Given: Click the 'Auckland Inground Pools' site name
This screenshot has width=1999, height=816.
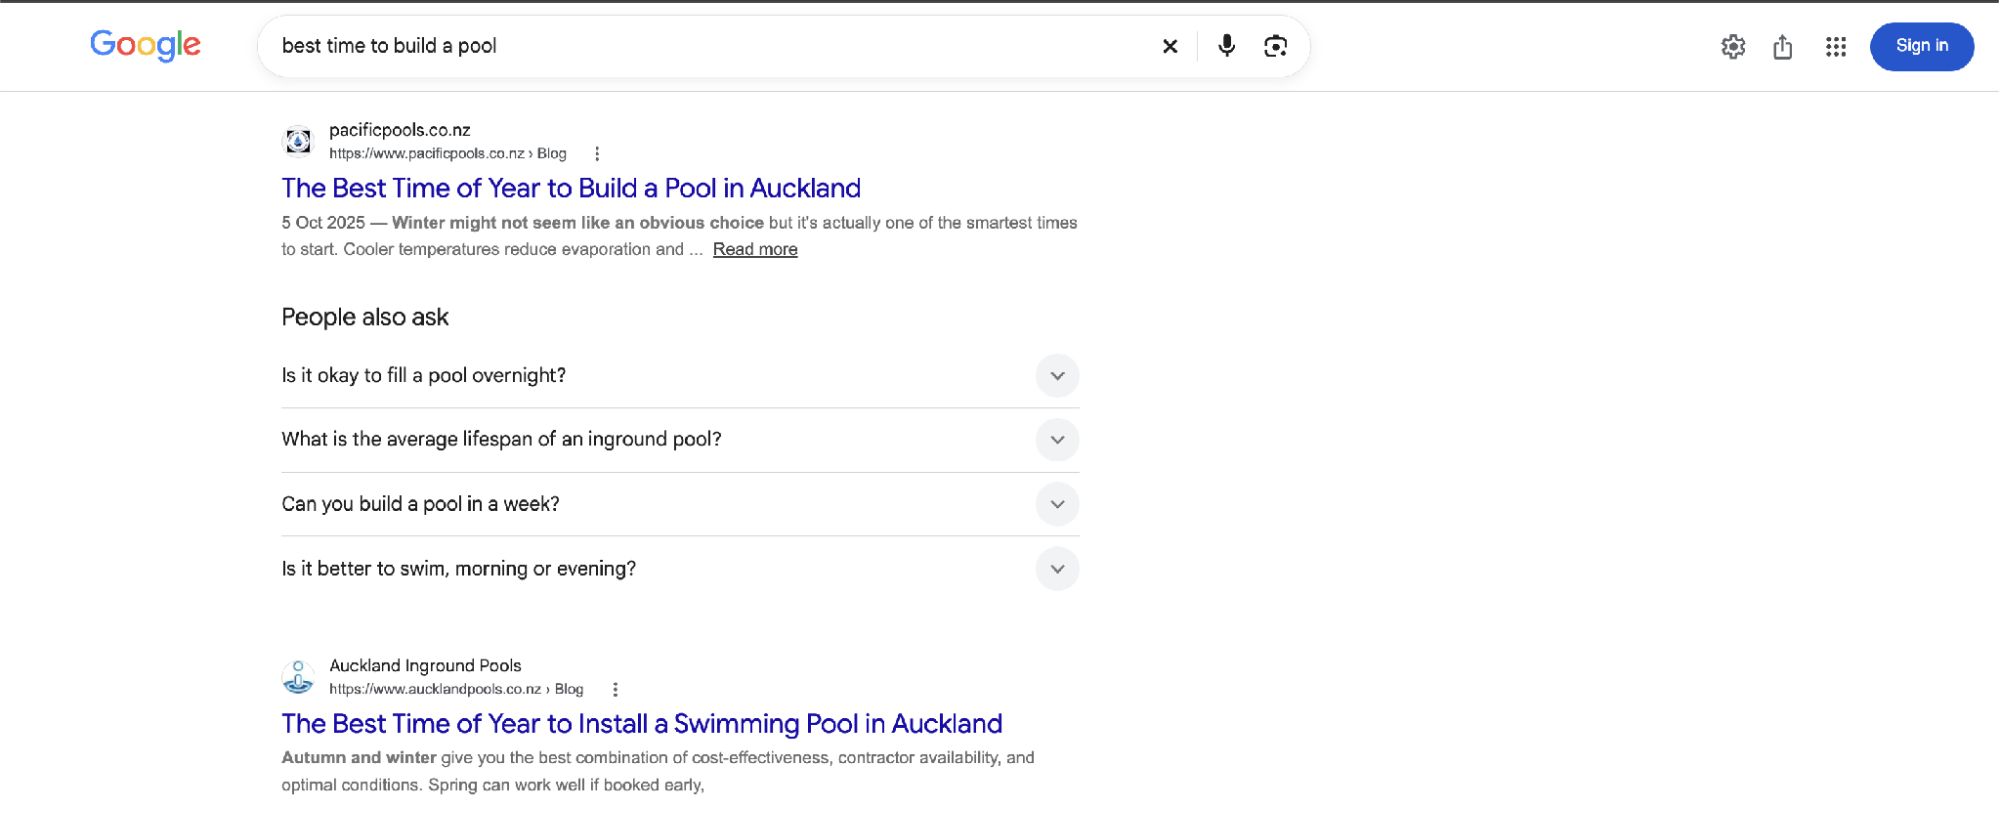Looking at the screenshot, I should coord(425,665).
